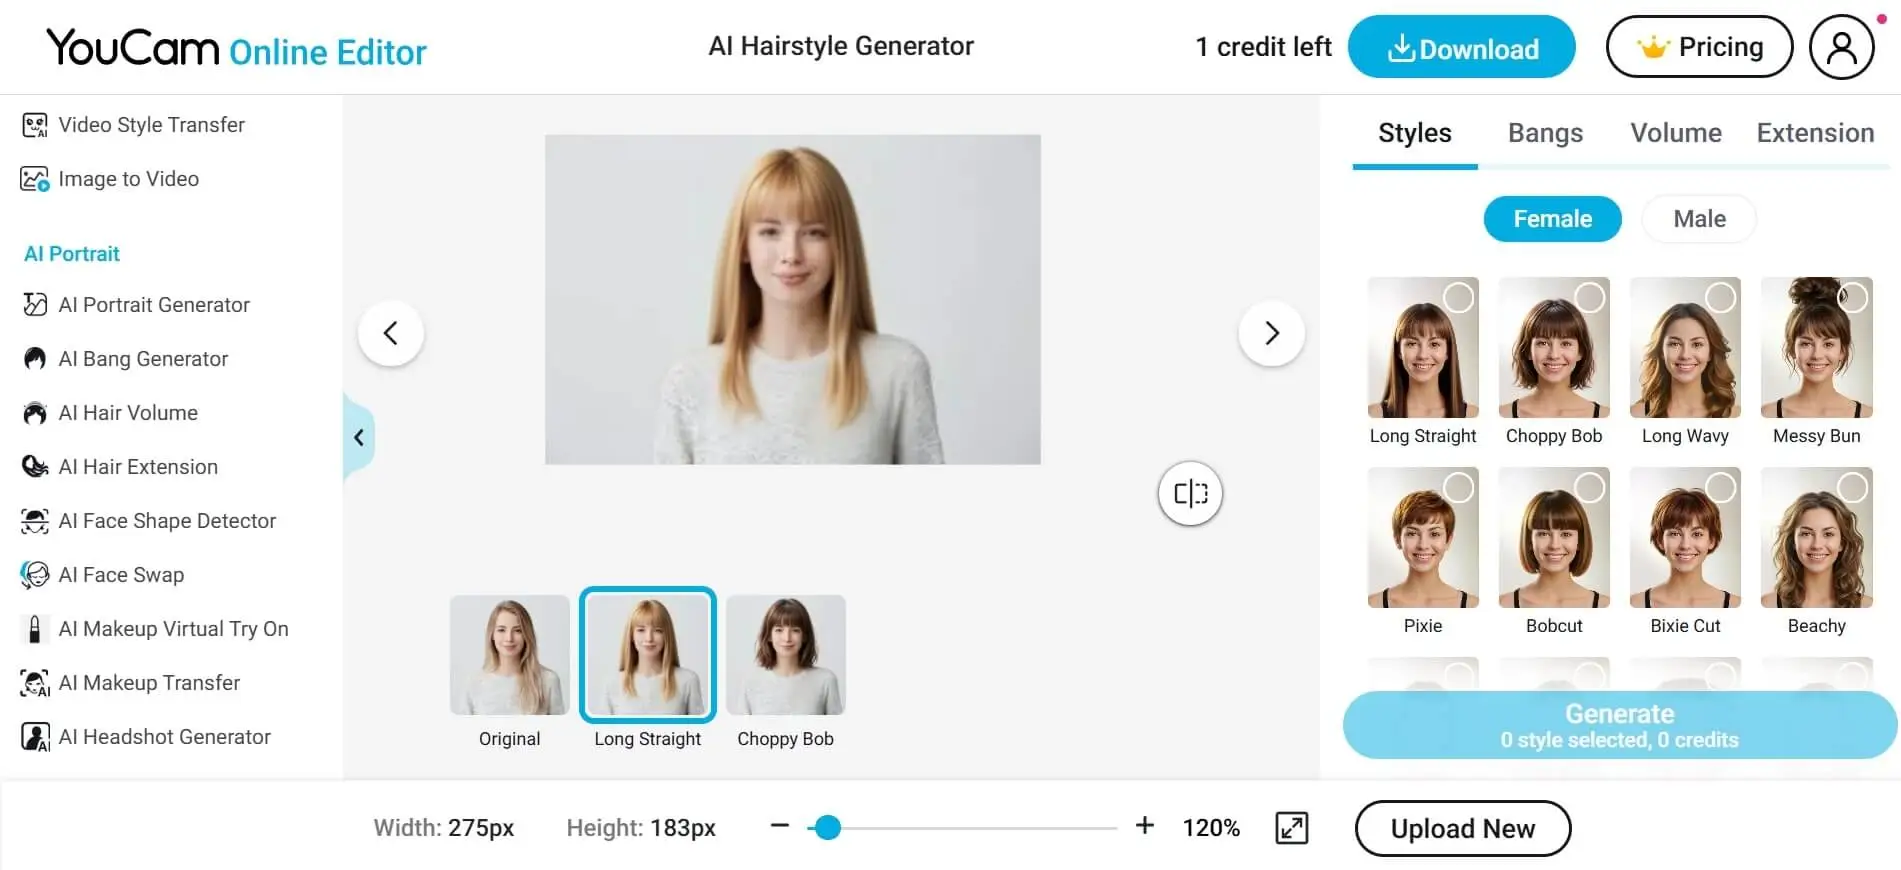Select the Original result thumbnail
Screen dimensions: 1901x870
coord(509,655)
